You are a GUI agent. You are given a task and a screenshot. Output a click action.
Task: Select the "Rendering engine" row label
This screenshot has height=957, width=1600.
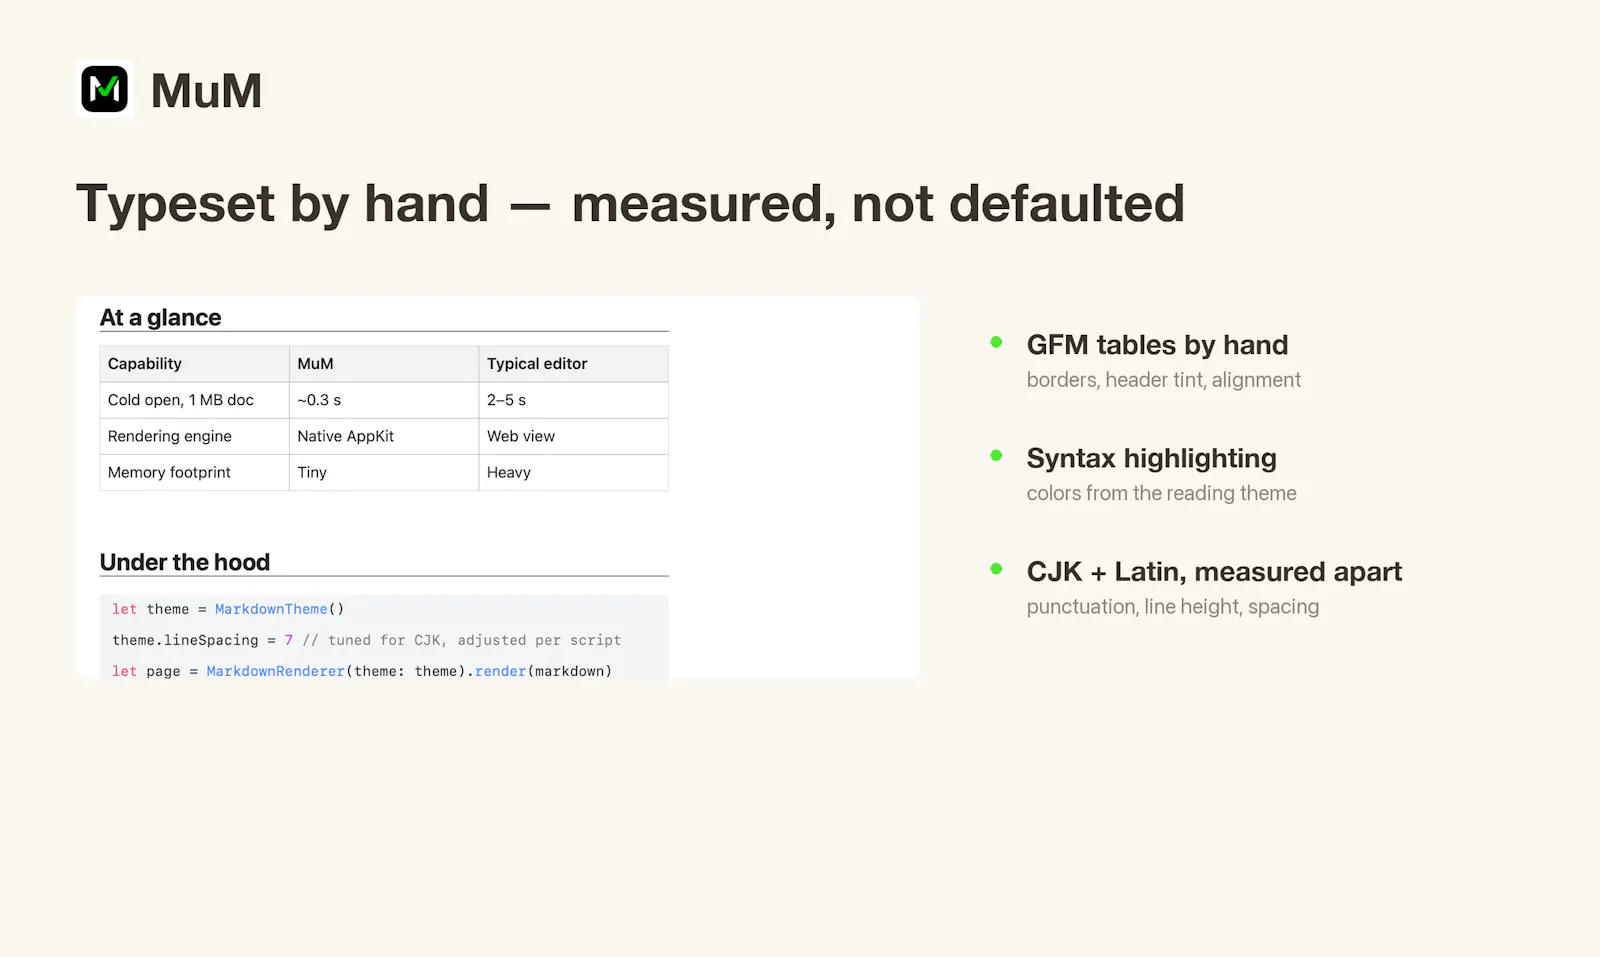pos(170,436)
